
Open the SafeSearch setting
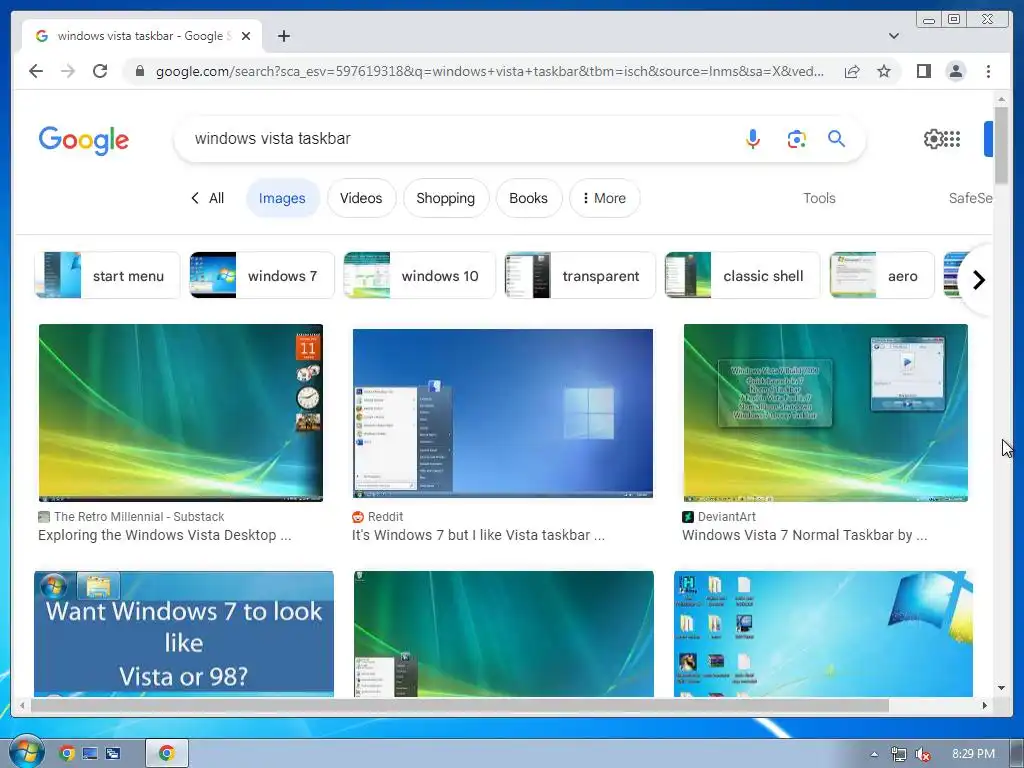pos(970,198)
